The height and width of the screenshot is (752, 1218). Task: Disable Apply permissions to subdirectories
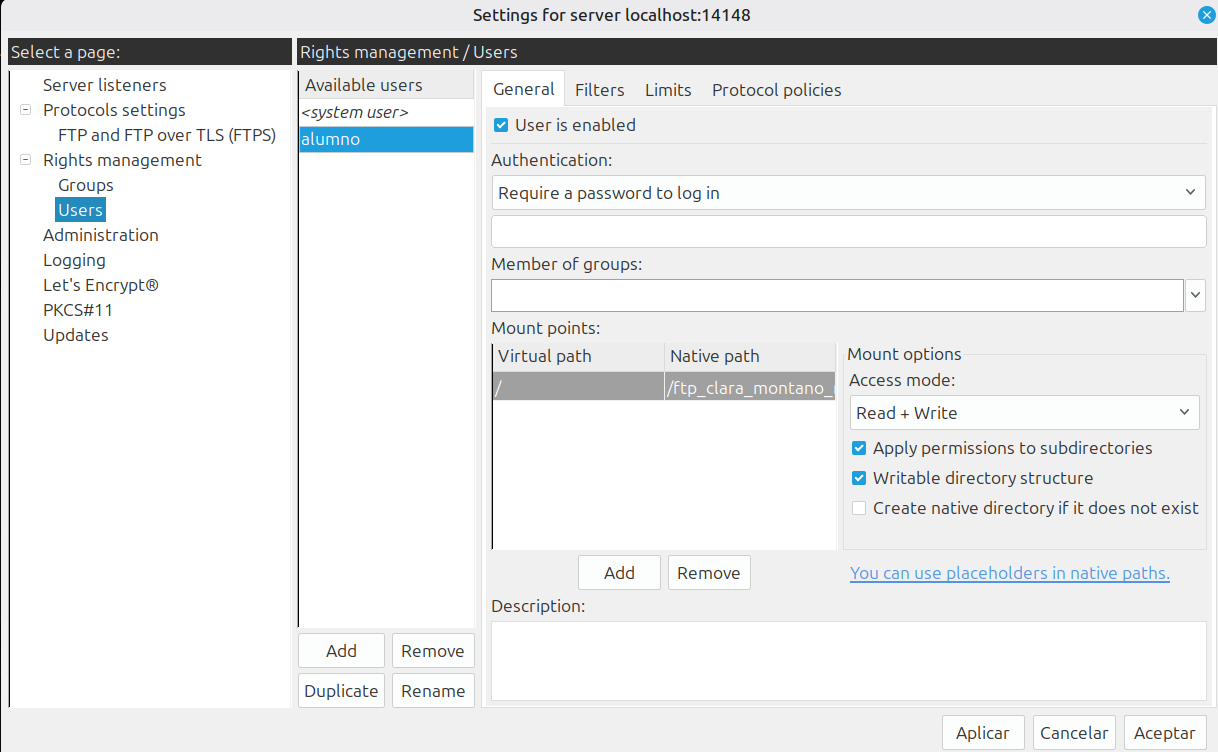pos(859,448)
